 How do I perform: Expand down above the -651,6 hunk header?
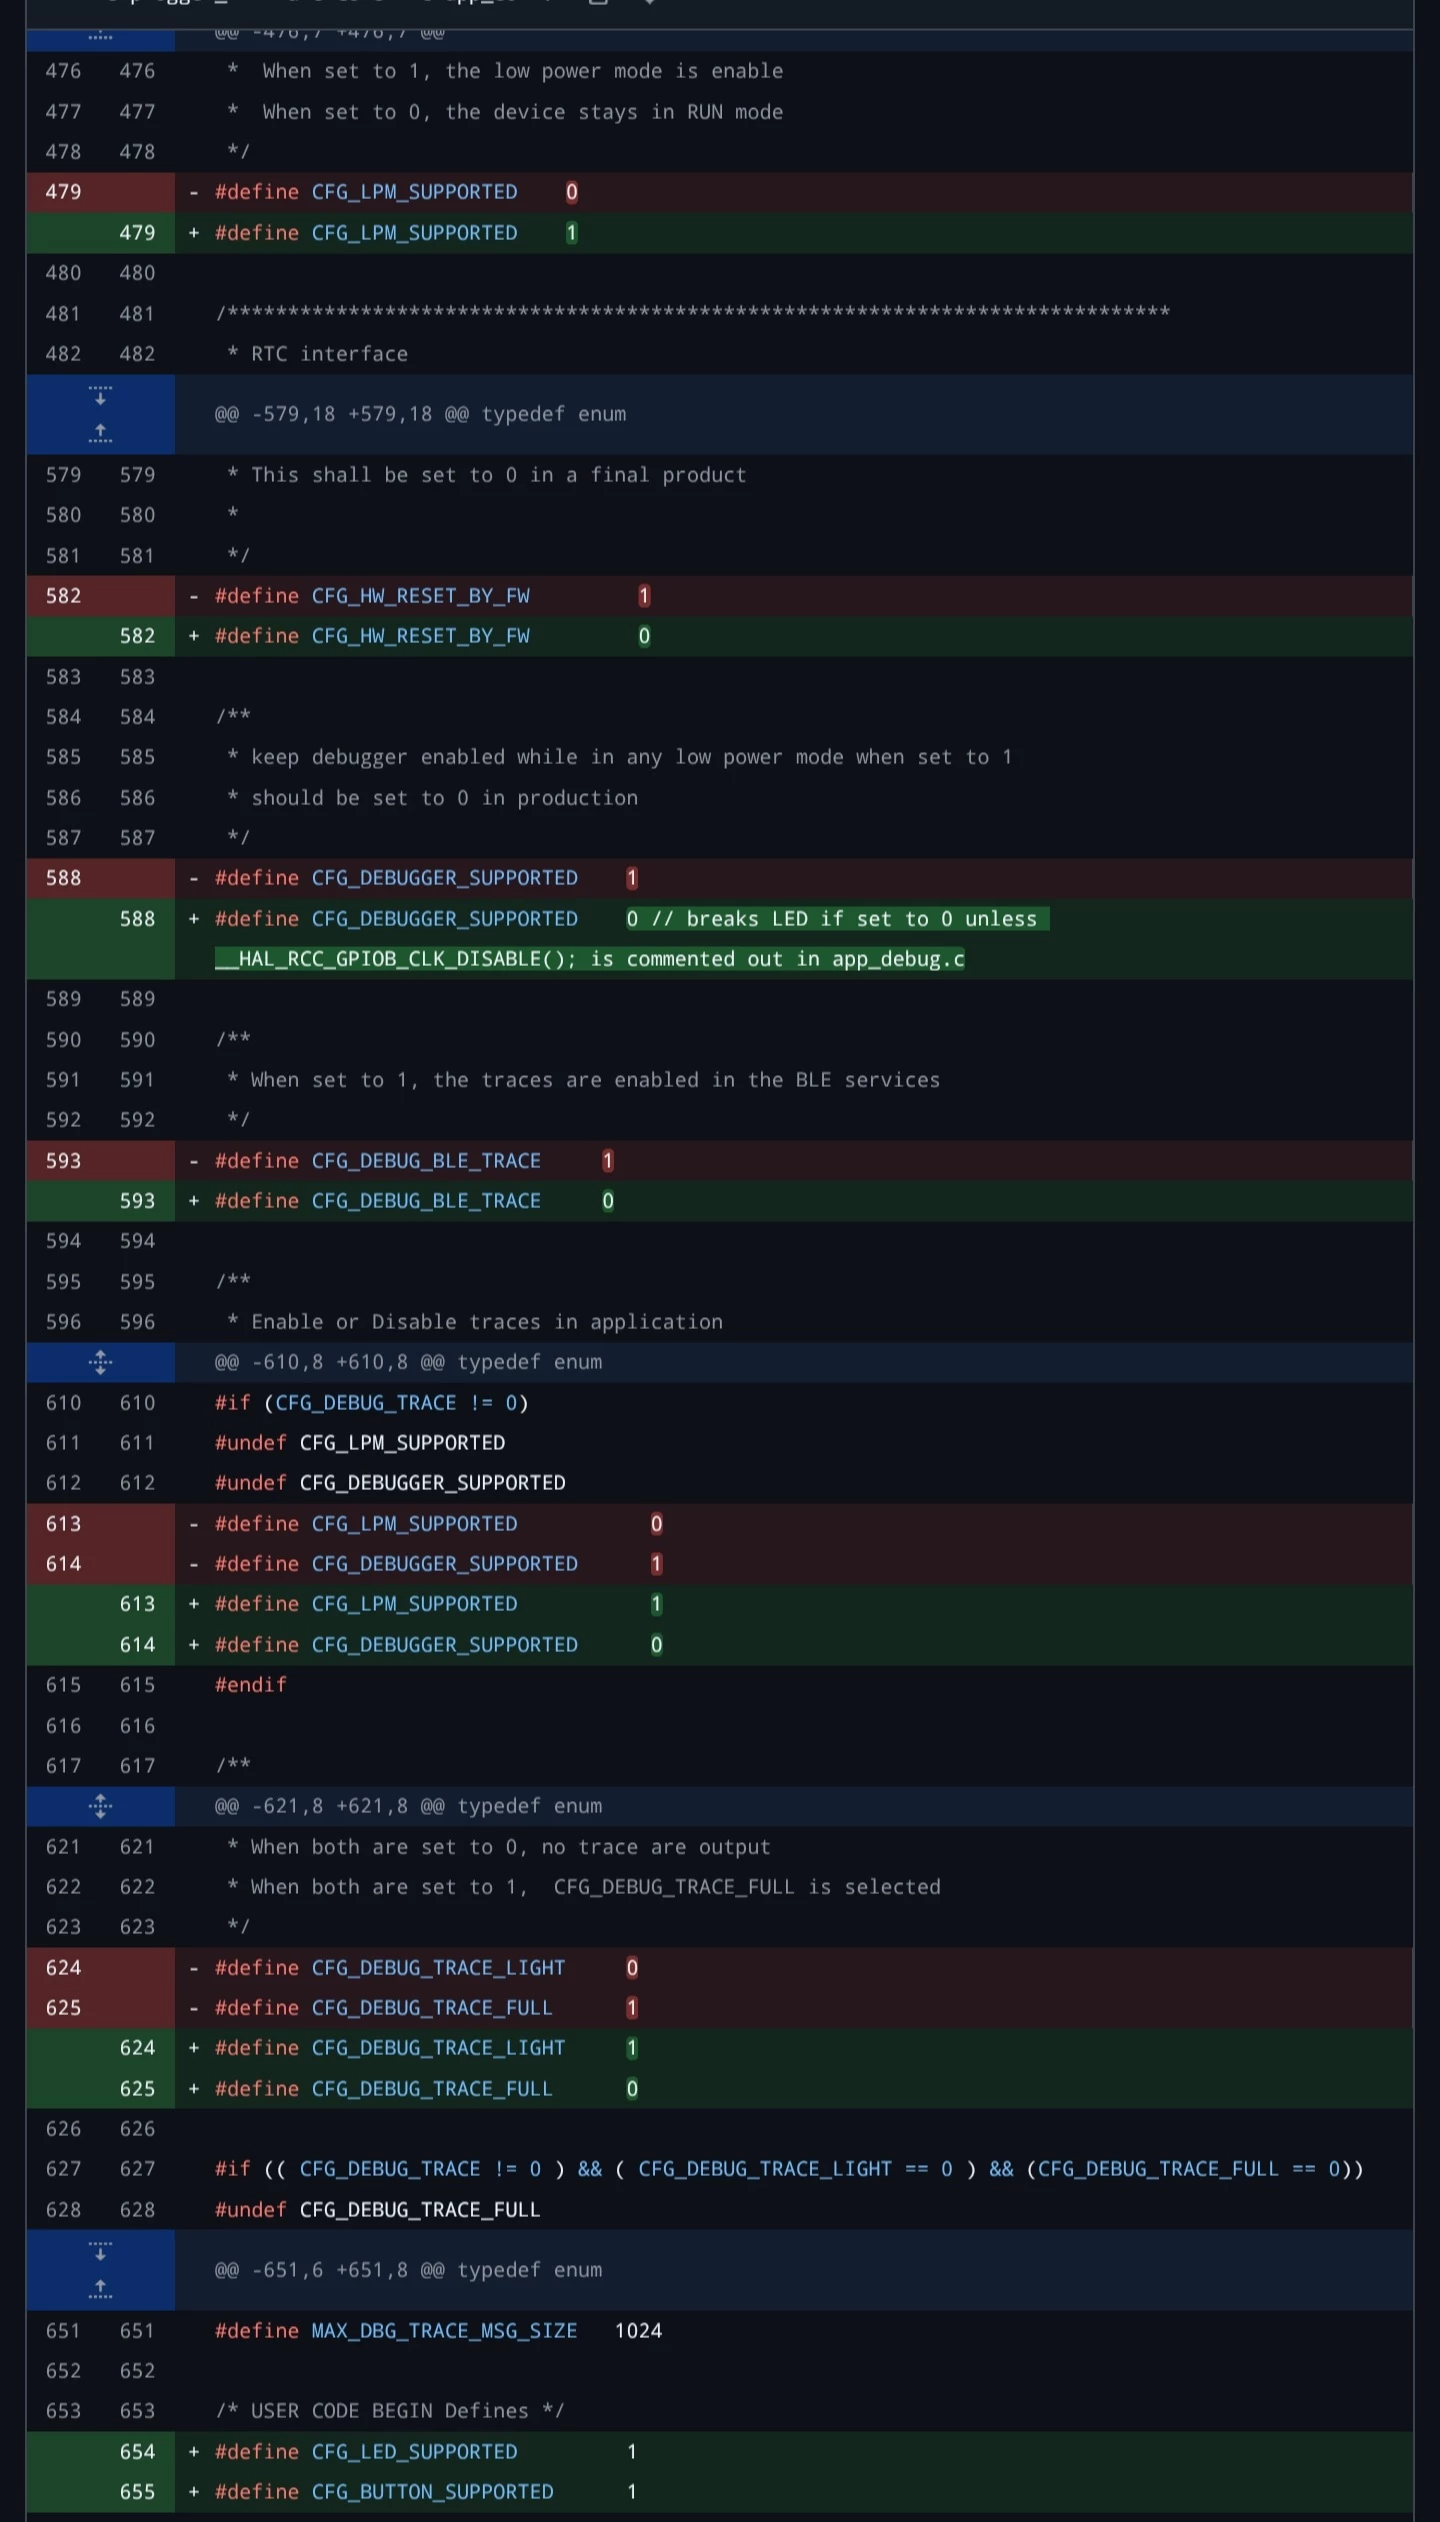pos(100,2250)
